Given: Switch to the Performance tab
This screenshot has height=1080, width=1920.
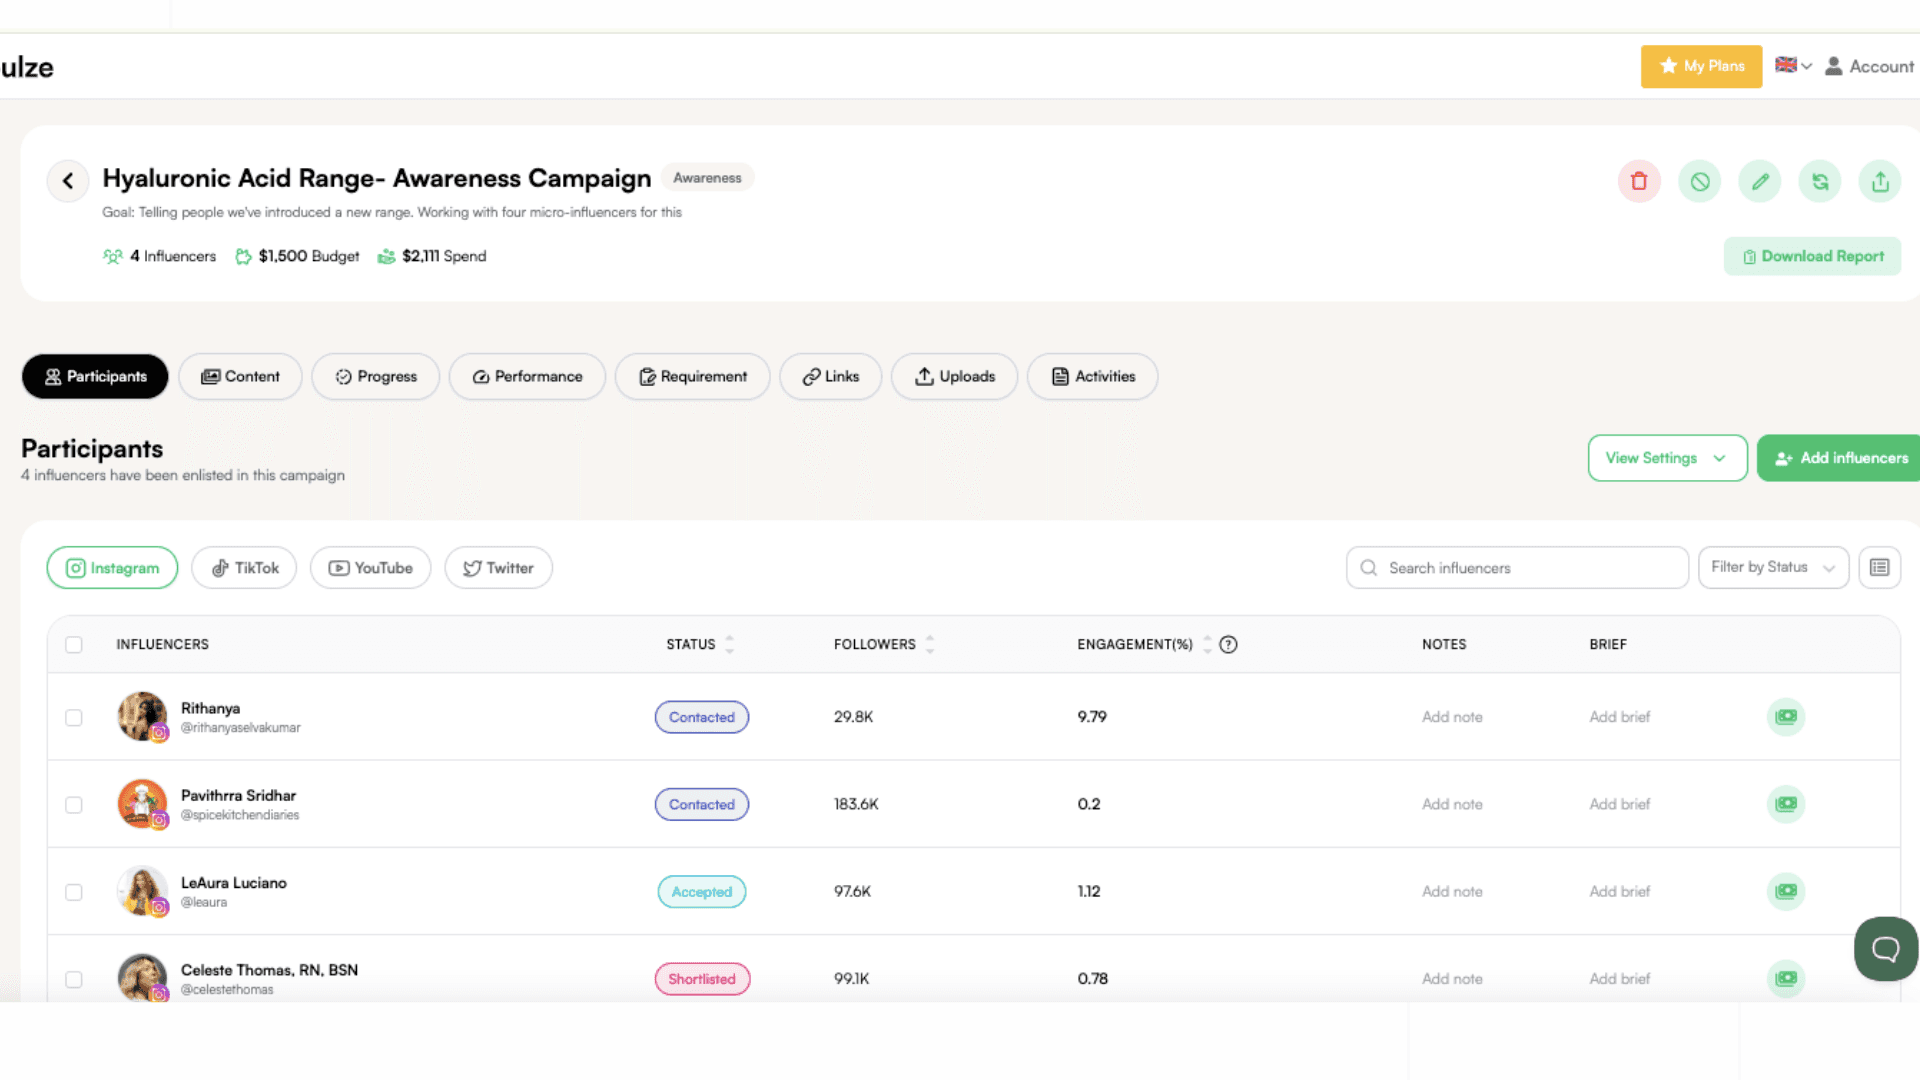Looking at the screenshot, I should pyautogui.click(x=527, y=377).
